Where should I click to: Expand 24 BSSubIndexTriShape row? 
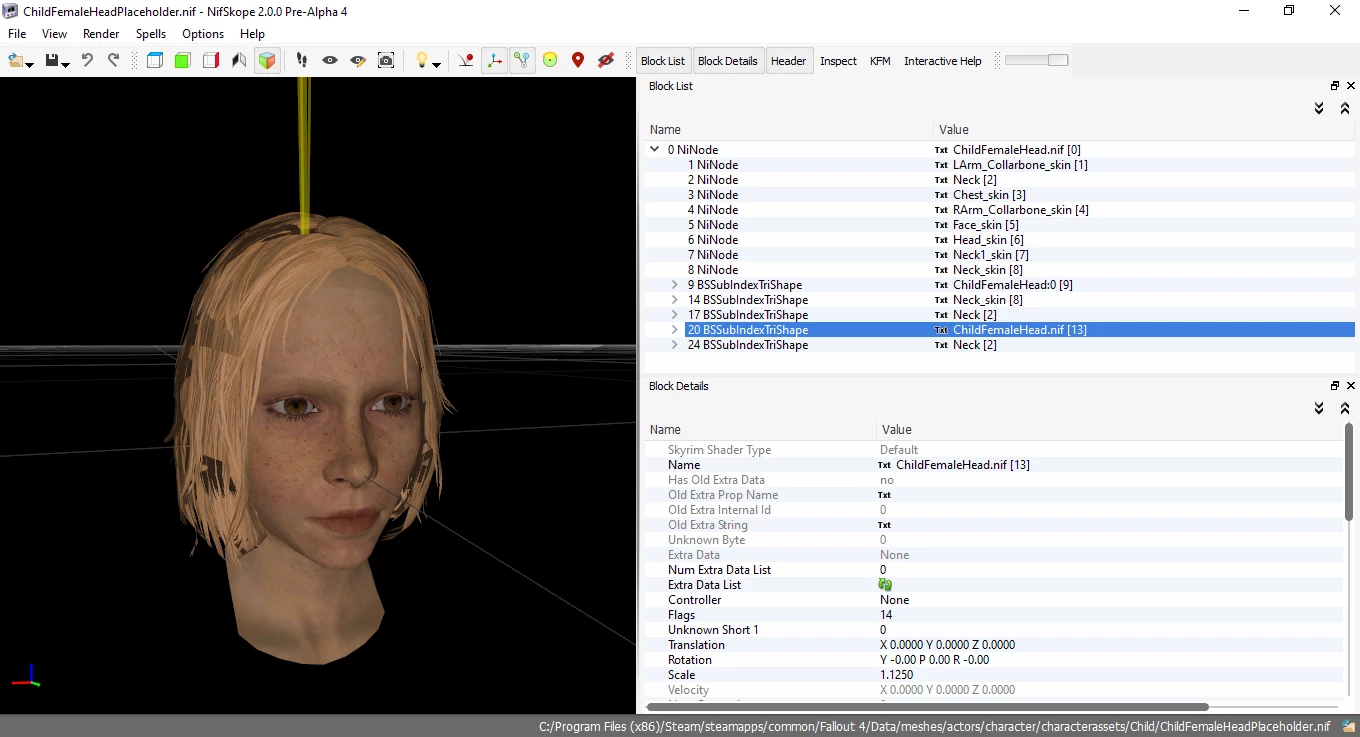[676, 345]
